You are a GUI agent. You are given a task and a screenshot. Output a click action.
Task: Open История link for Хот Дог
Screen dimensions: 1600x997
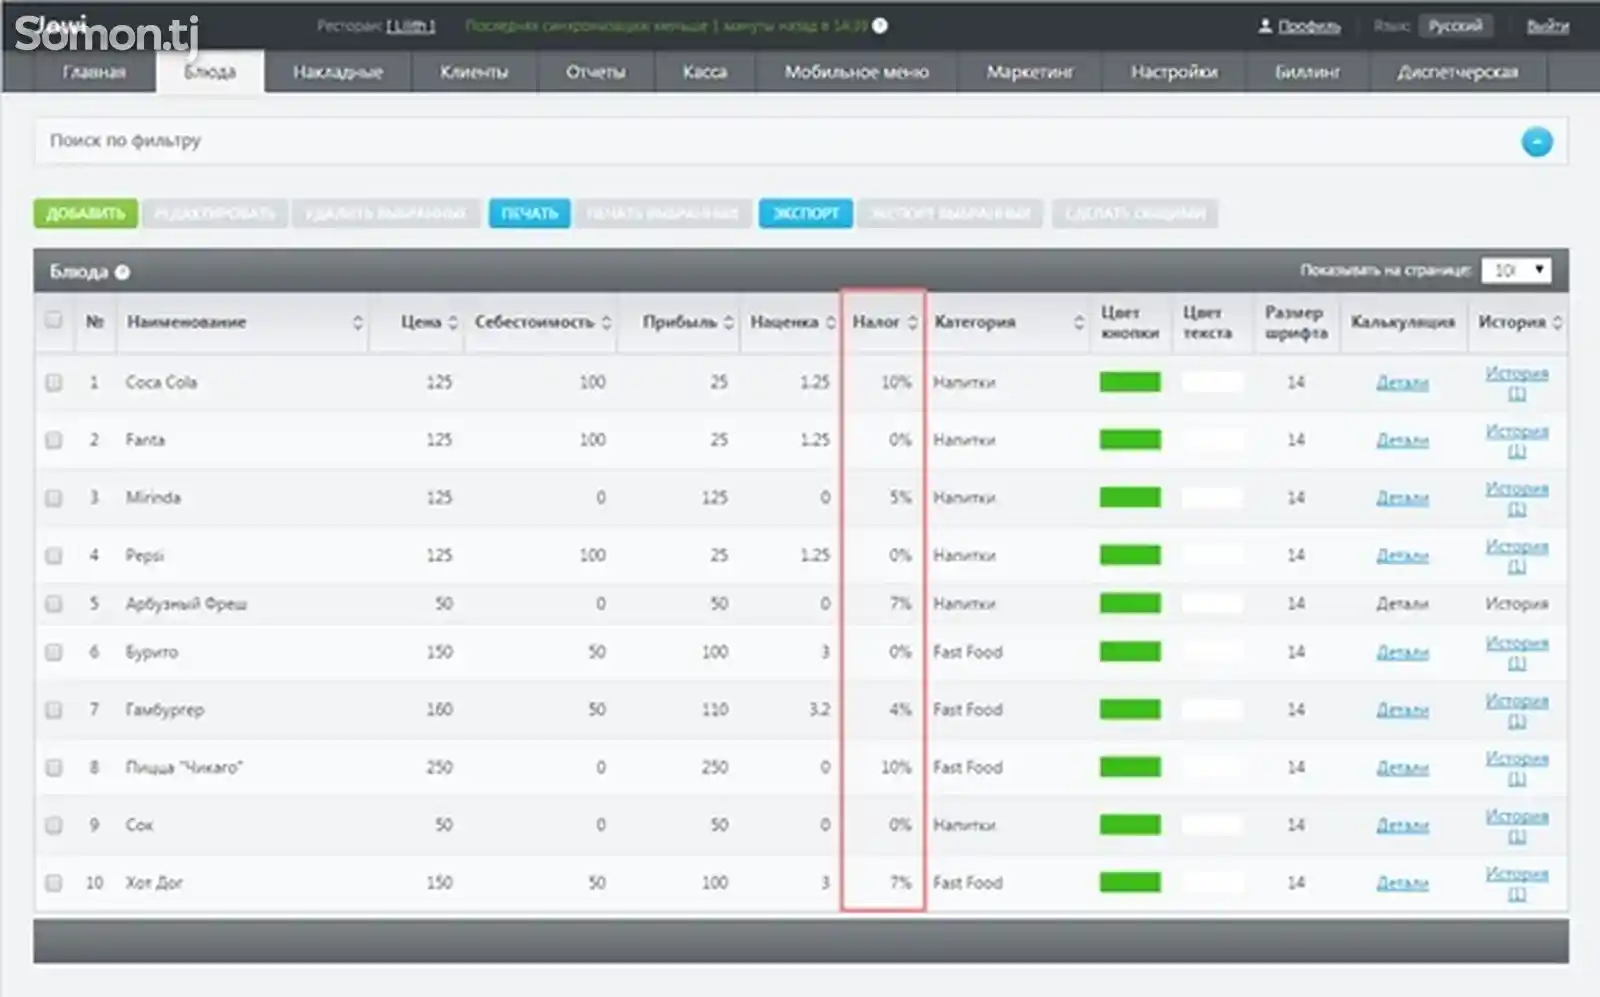(x=1517, y=883)
